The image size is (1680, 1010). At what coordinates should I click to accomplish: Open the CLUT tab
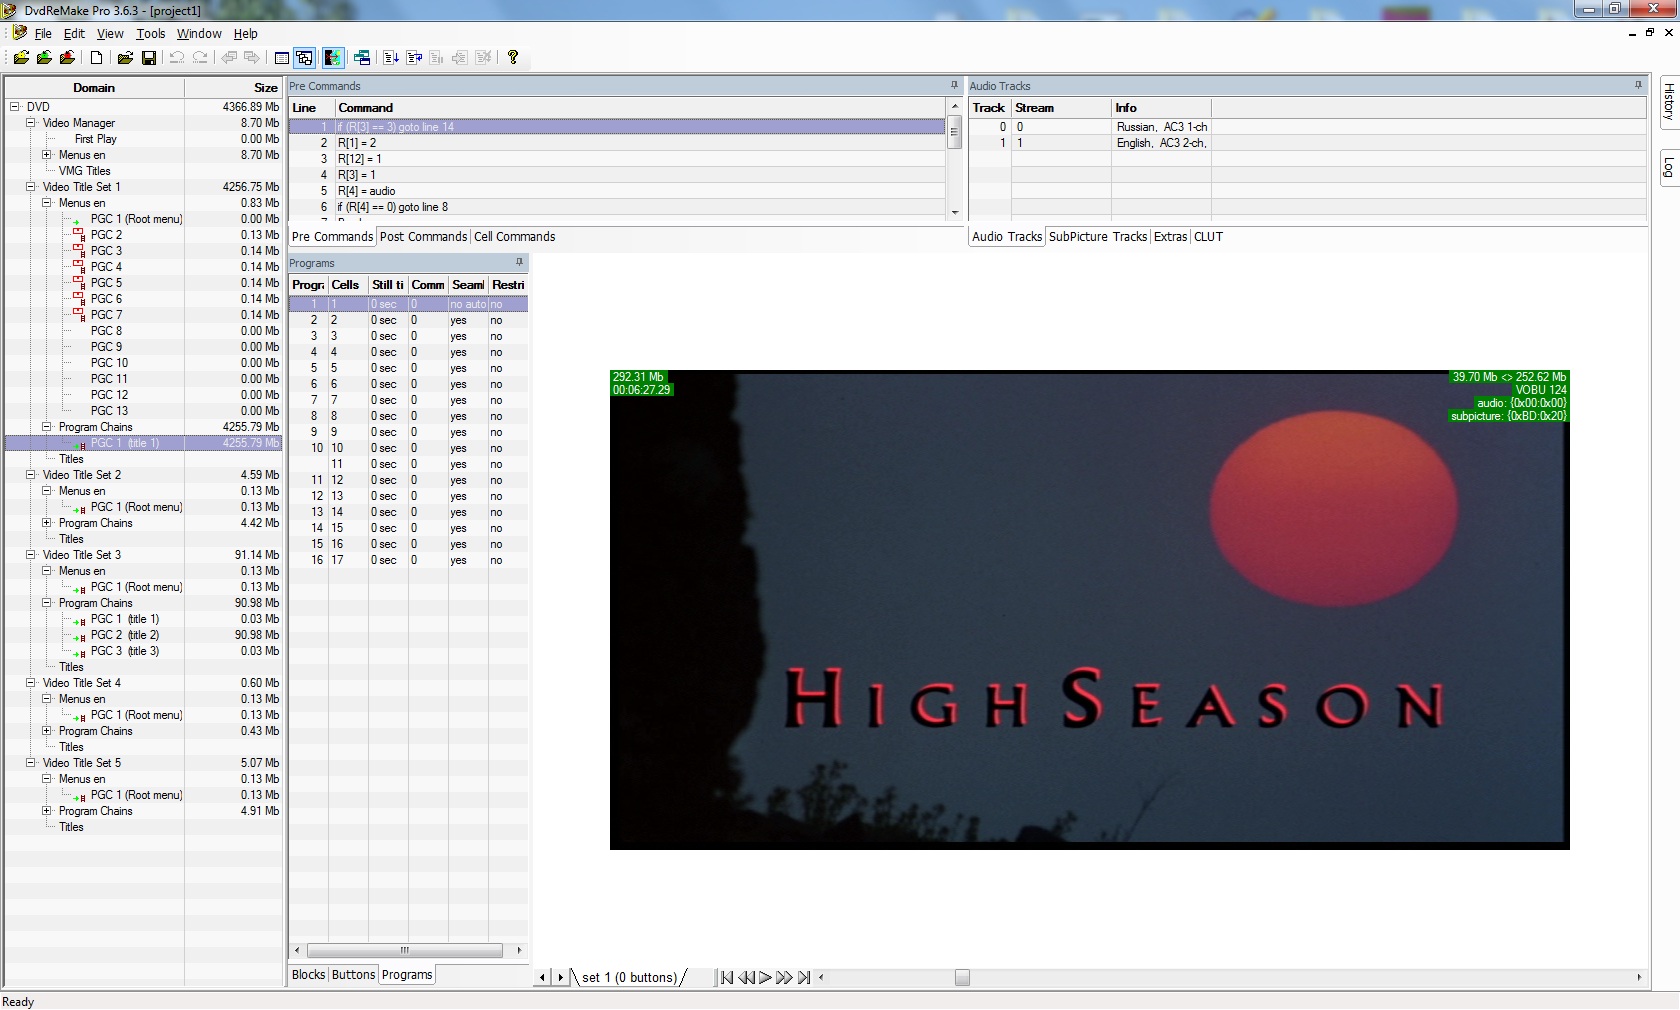(x=1208, y=237)
